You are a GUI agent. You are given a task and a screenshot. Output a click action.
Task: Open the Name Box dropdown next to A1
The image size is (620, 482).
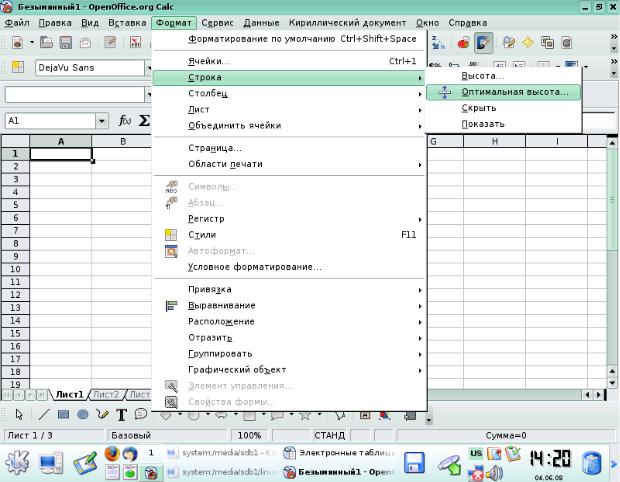tap(102, 121)
